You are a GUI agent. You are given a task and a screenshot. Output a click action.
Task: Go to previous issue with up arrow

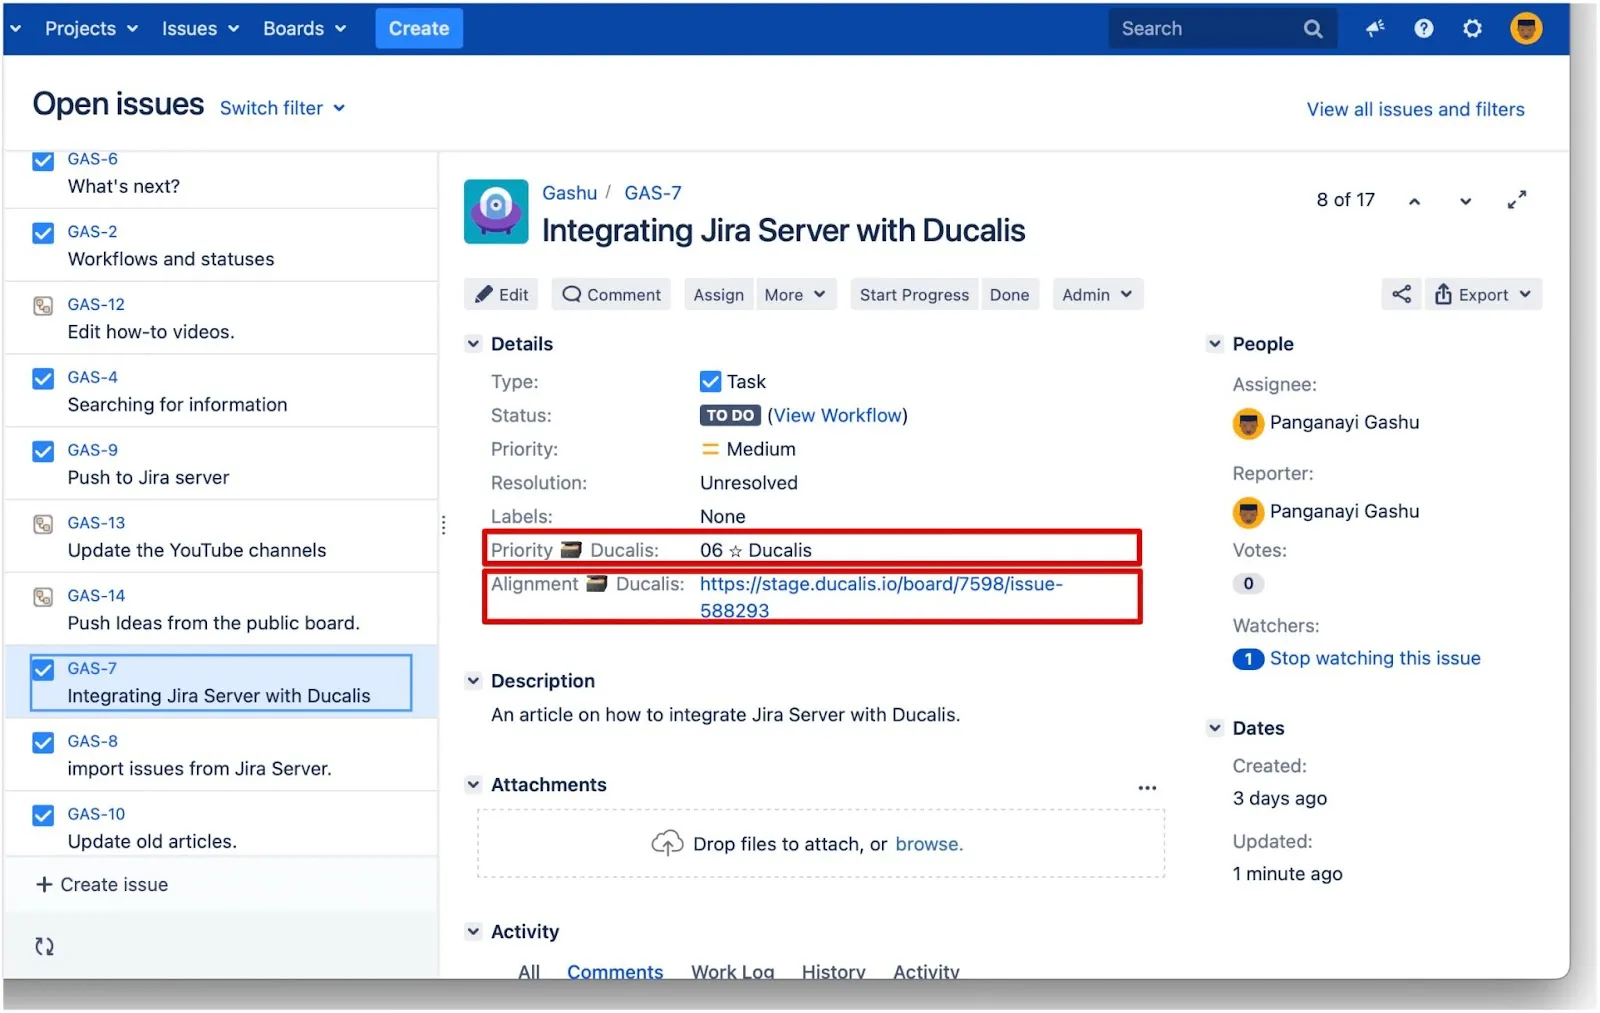(1414, 202)
